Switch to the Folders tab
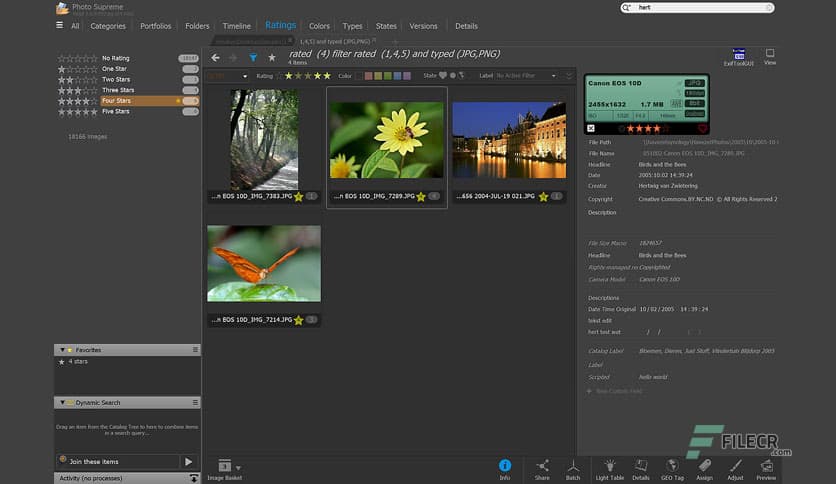836x484 pixels. (197, 26)
